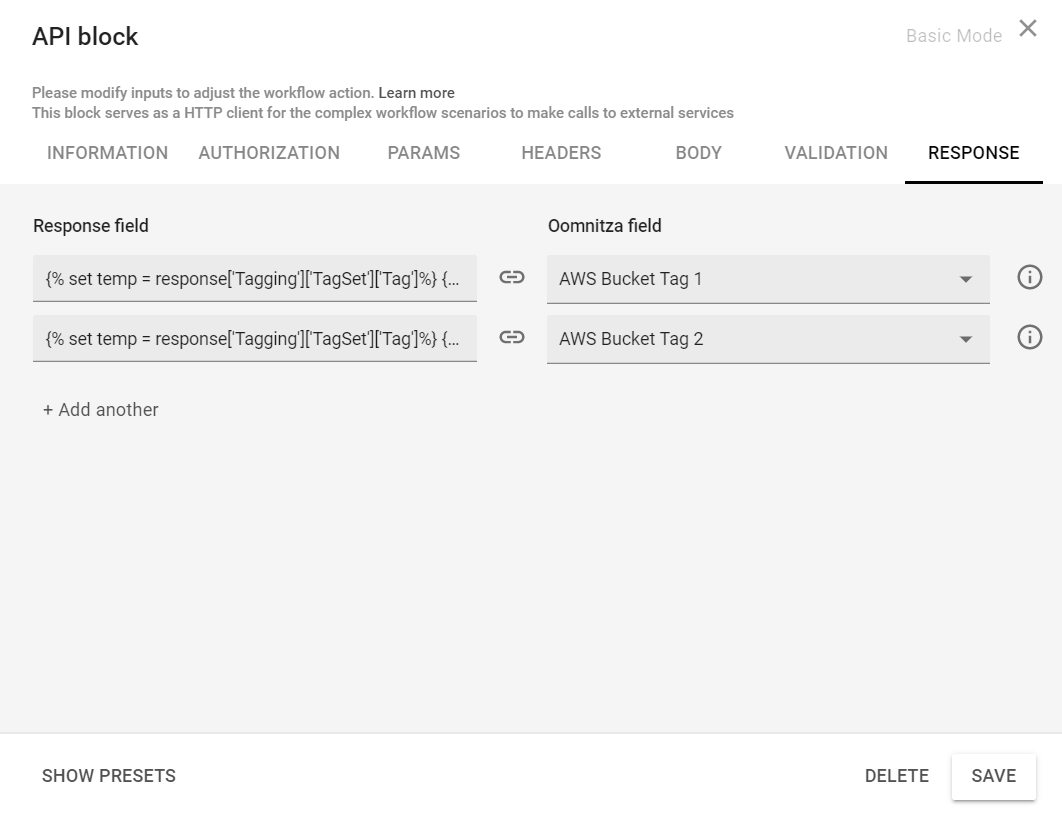Add another response field mapping

(x=101, y=410)
